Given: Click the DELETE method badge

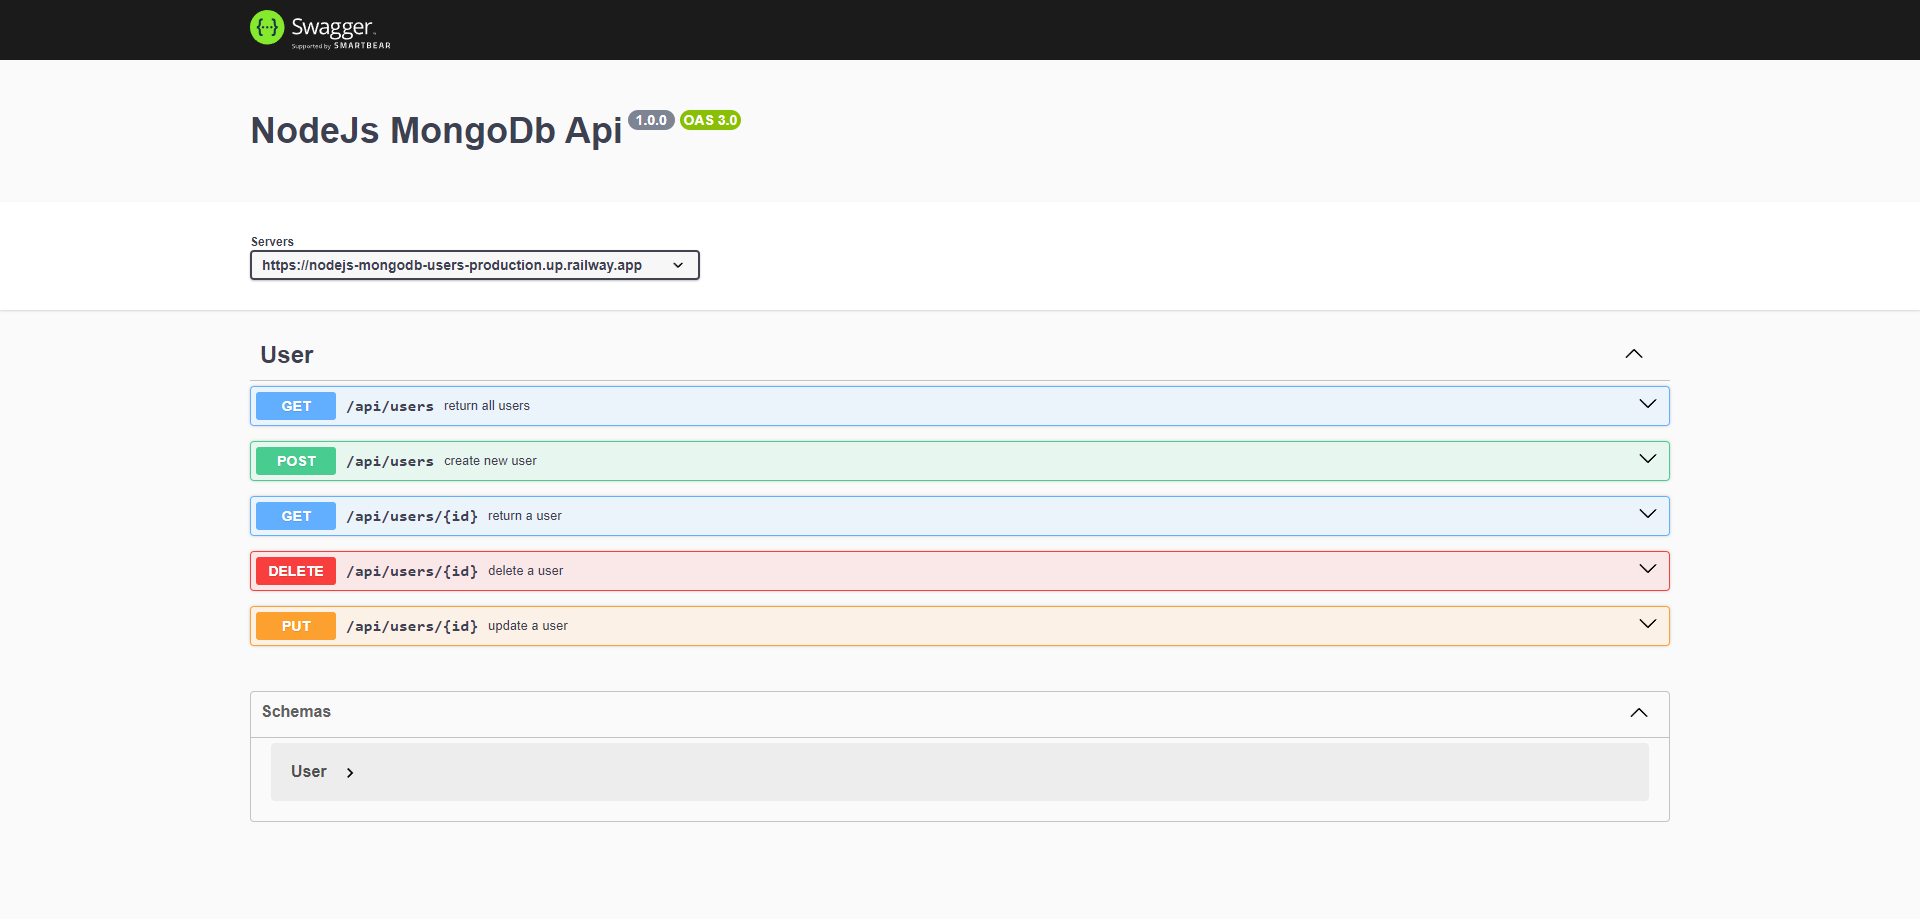Looking at the screenshot, I should pyautogui.click(x=296, y=571).
